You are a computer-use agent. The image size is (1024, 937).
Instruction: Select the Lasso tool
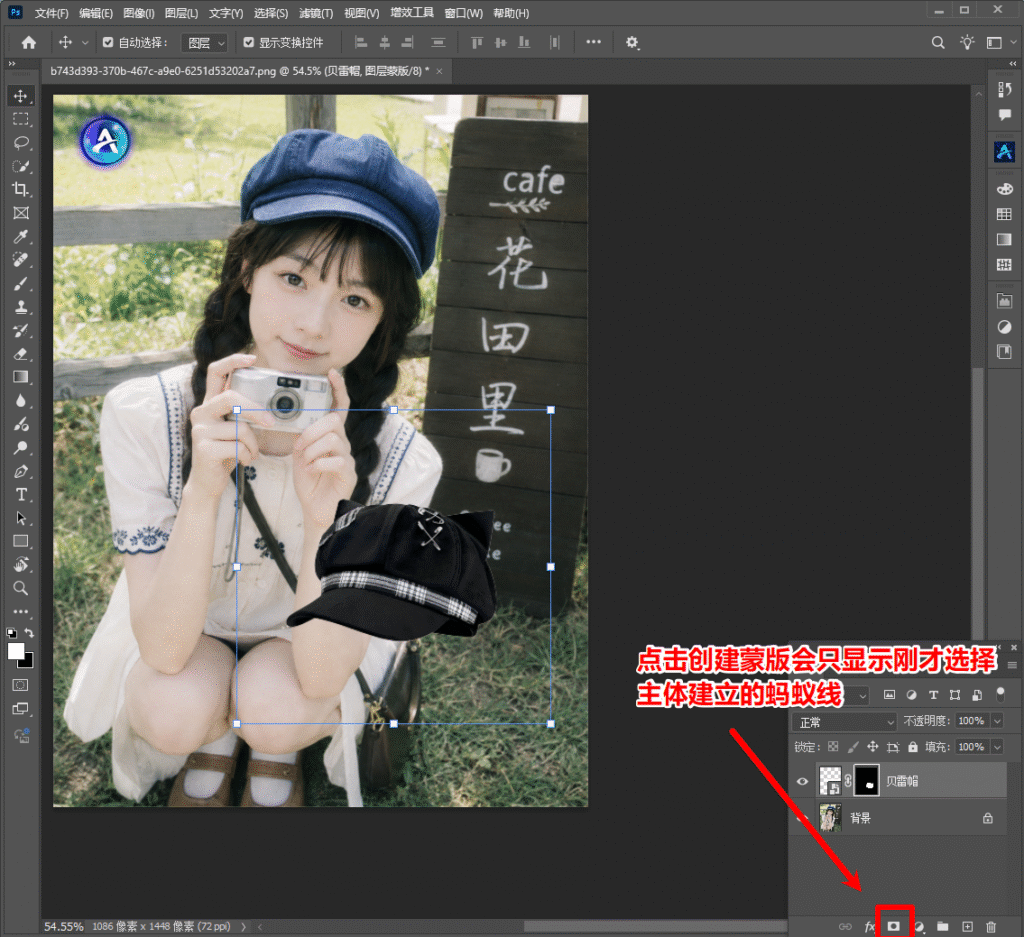[21, 142]
